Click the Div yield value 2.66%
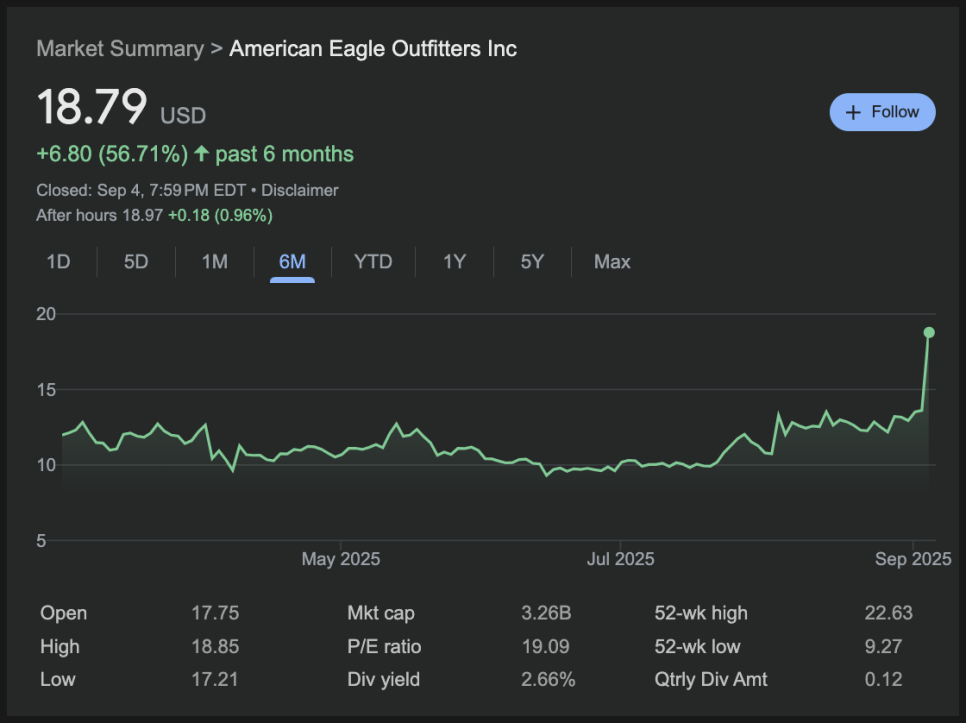966x723 pixels. click(548, 679)
